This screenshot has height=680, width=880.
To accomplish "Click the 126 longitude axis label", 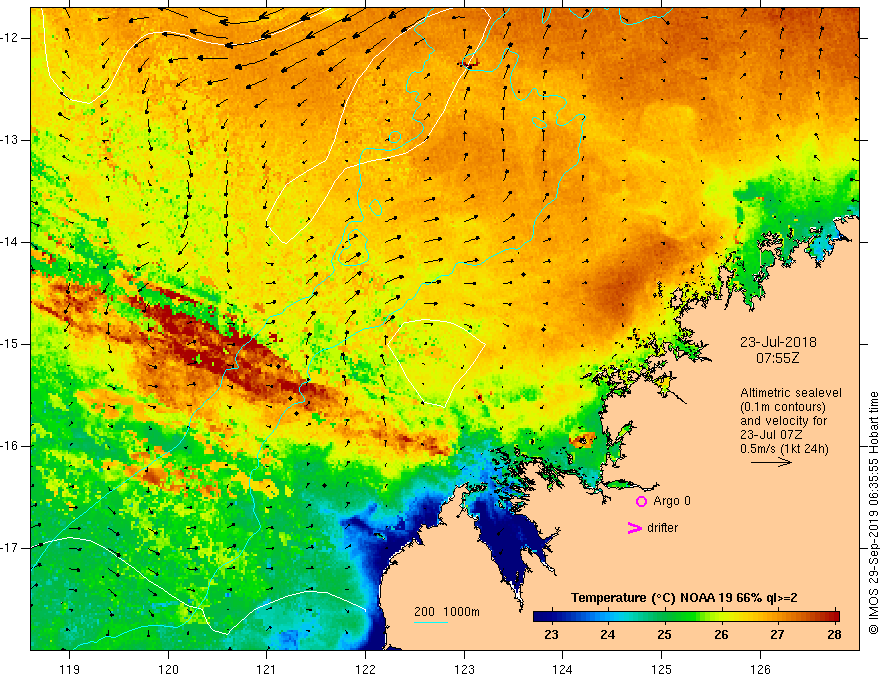I will pos(760,669).
